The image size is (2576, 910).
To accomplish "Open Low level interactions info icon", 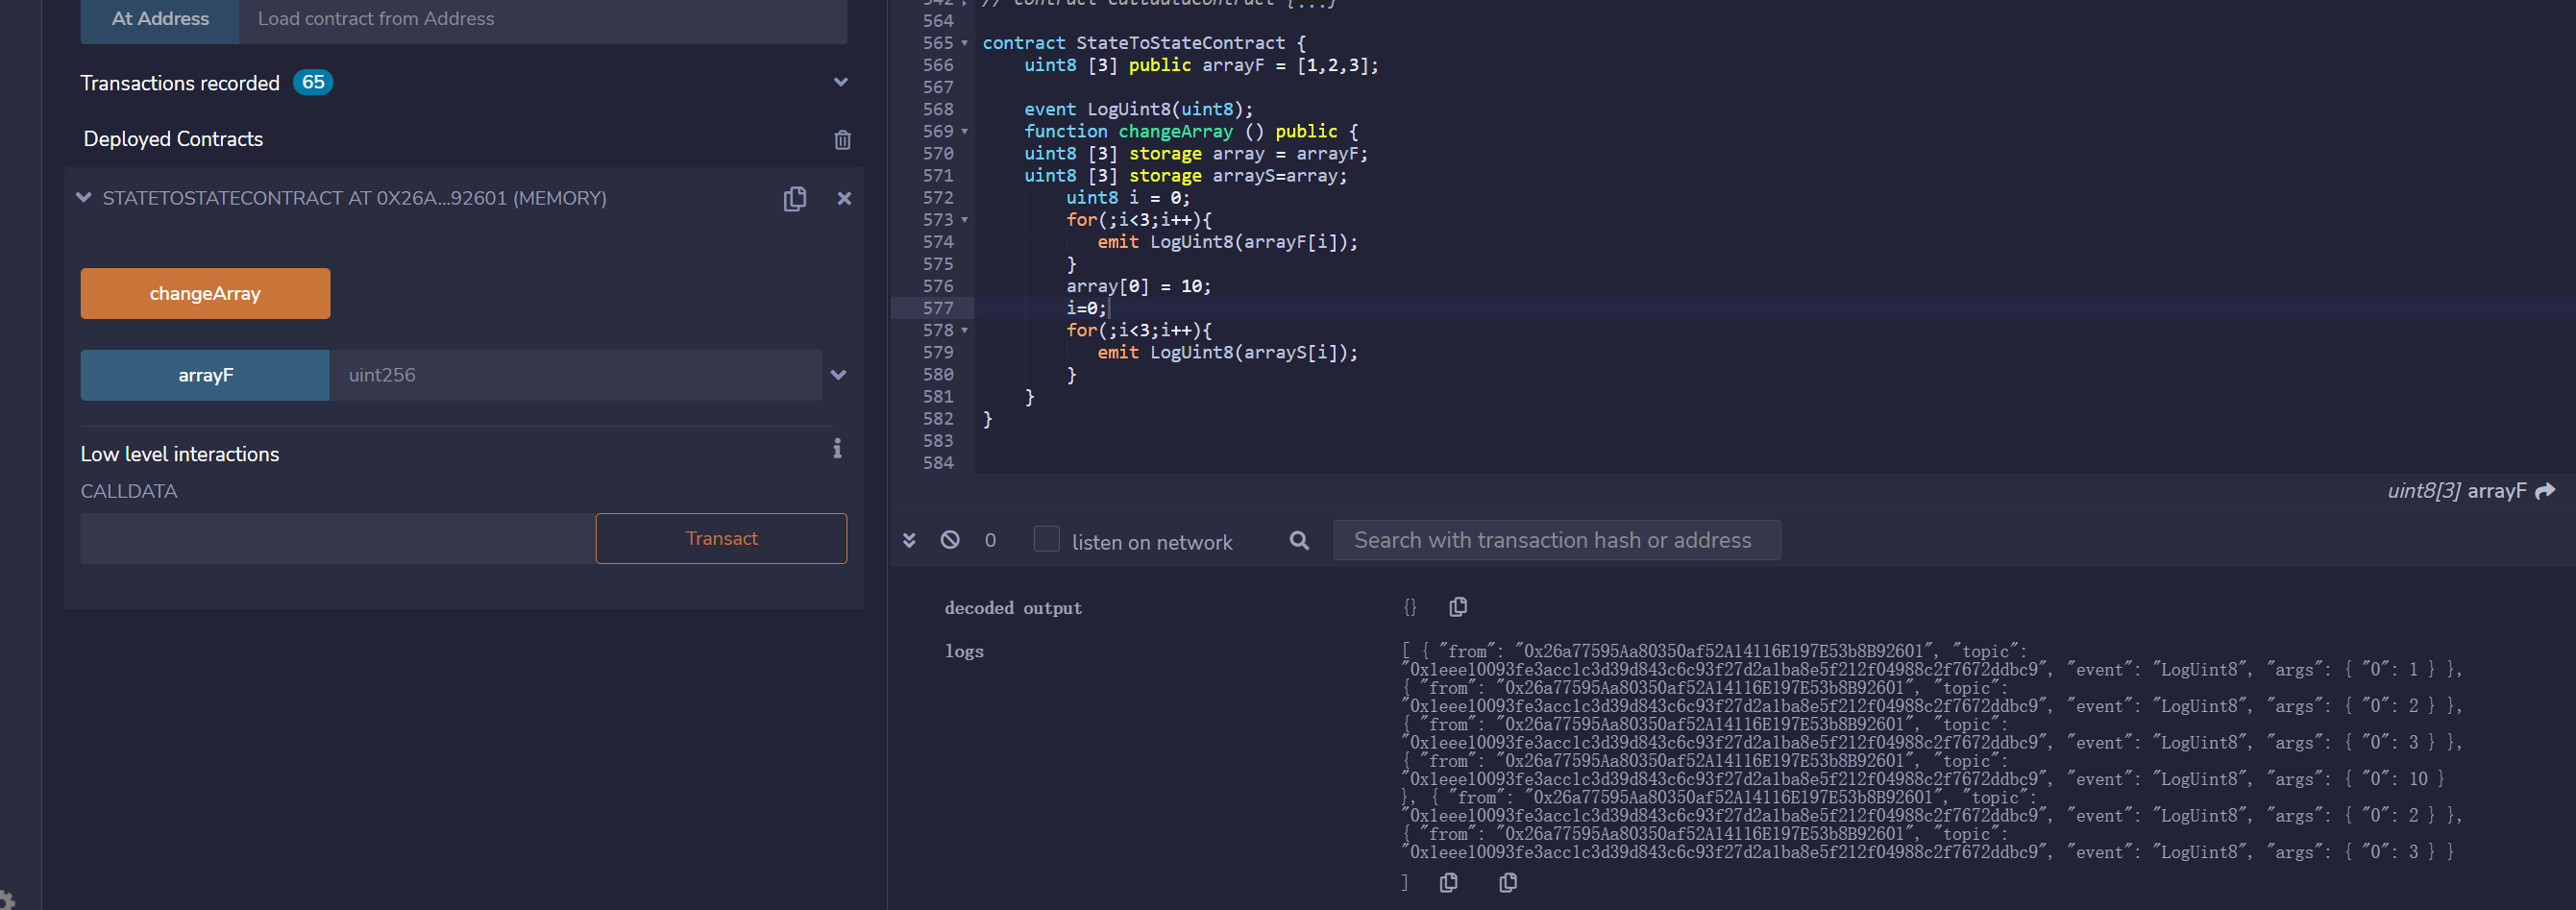I will [x=837, y=449].
